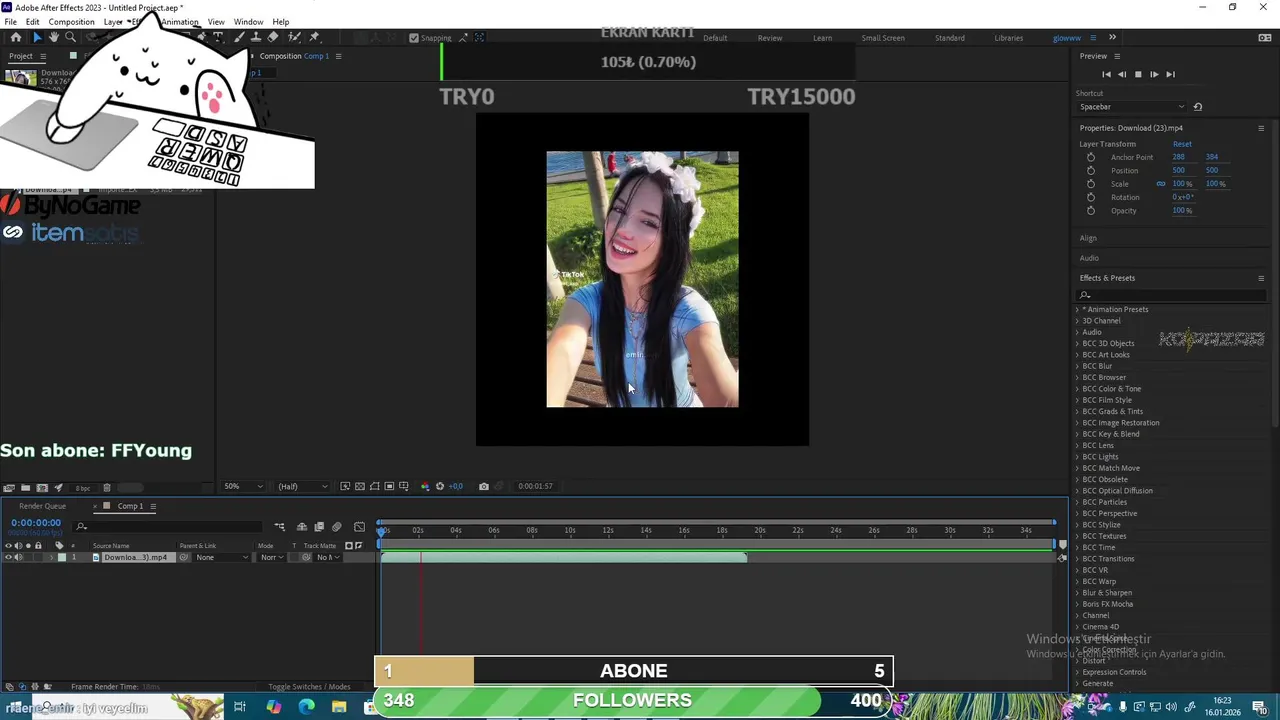Viewport: 1280px width, 720px height.
Task: Select the Clone Stamp tool
Action: 256,37
